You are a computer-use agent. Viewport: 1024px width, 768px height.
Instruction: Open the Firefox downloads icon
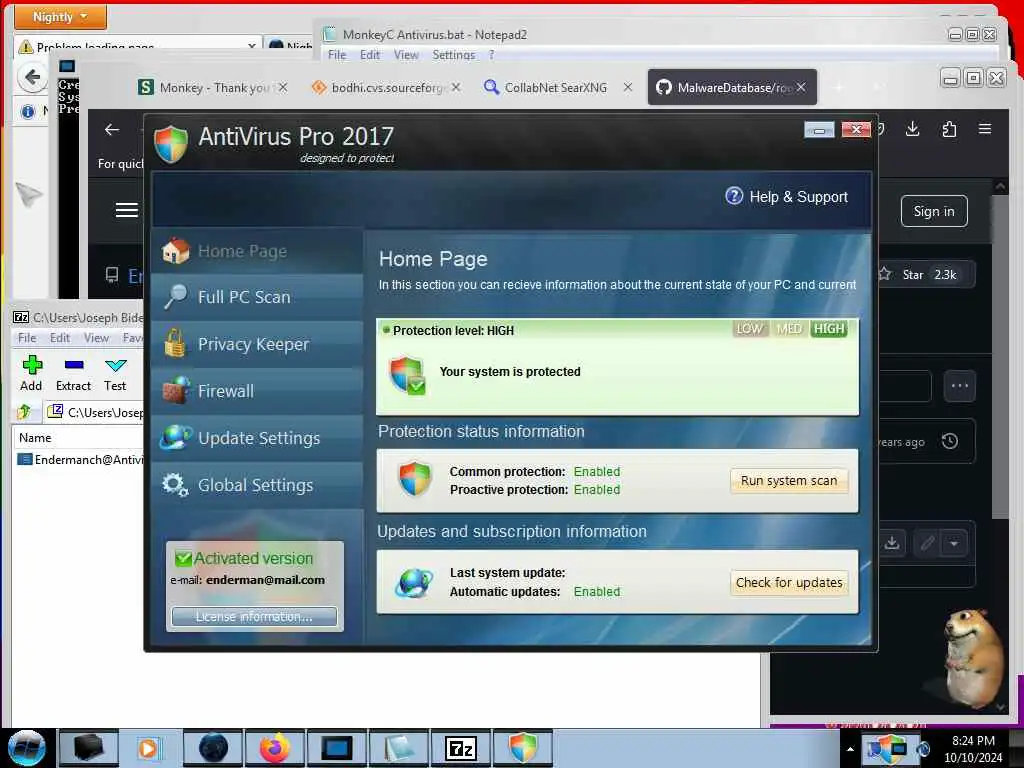[x=912, y=129]
